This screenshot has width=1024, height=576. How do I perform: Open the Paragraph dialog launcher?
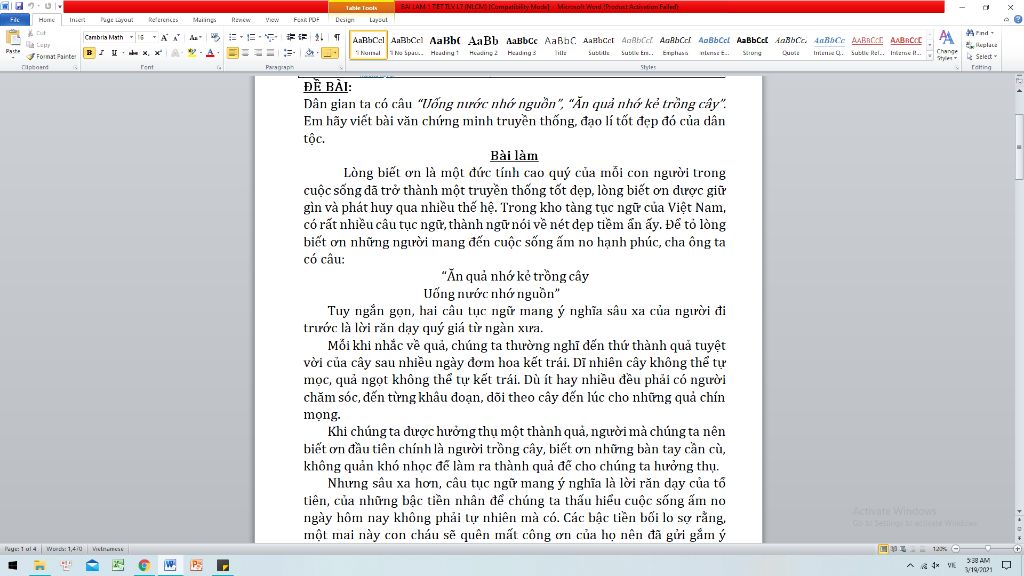click(x=342, y=67)
